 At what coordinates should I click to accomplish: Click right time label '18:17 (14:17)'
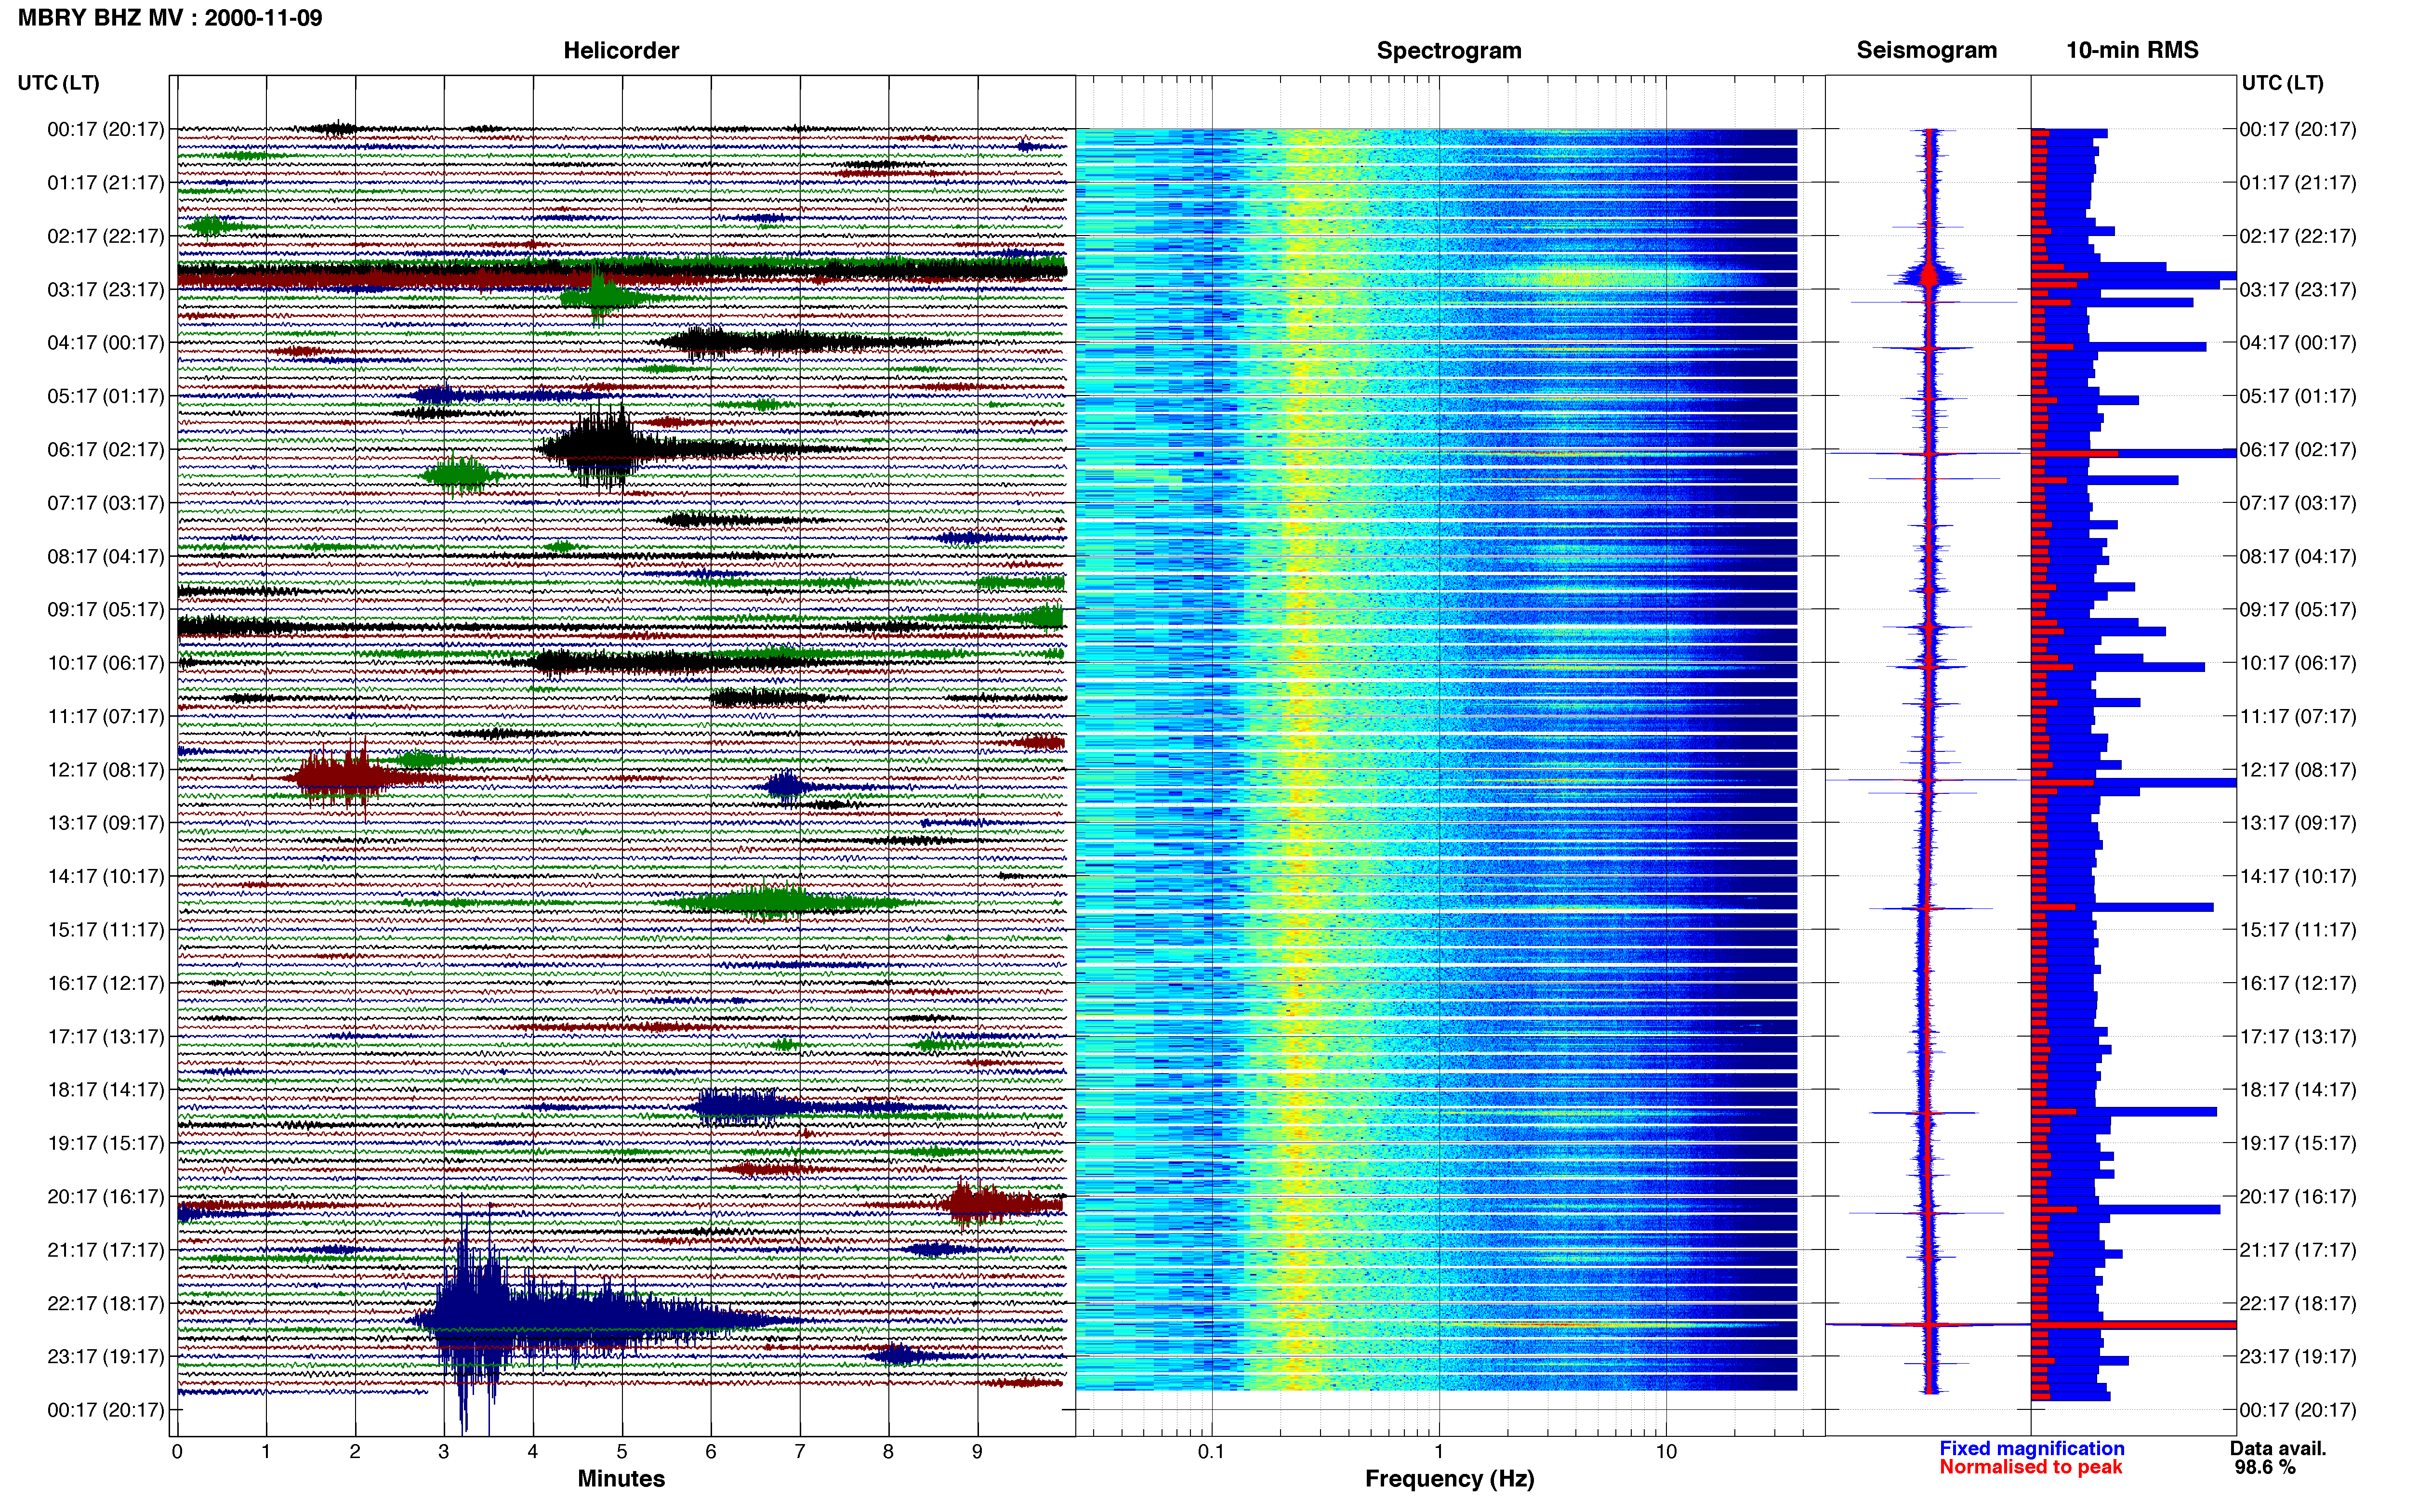pyautogui.click(x=2298, y=1089)
